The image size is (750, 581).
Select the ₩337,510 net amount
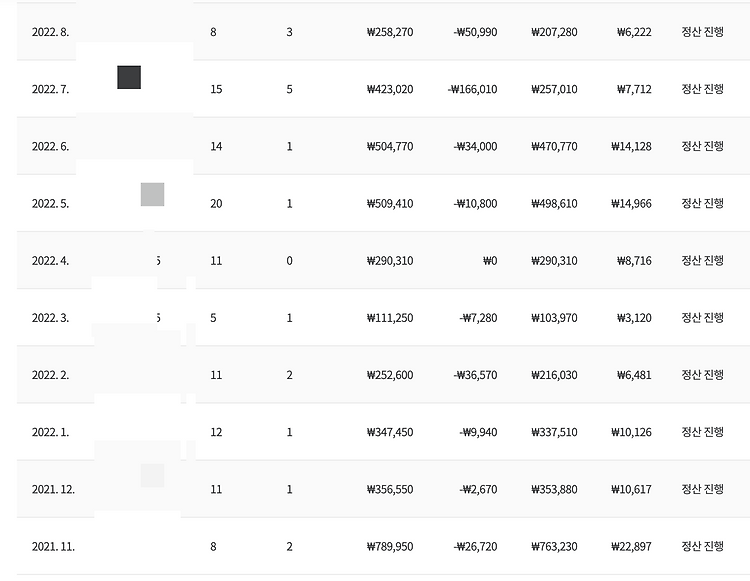(554, 432)
